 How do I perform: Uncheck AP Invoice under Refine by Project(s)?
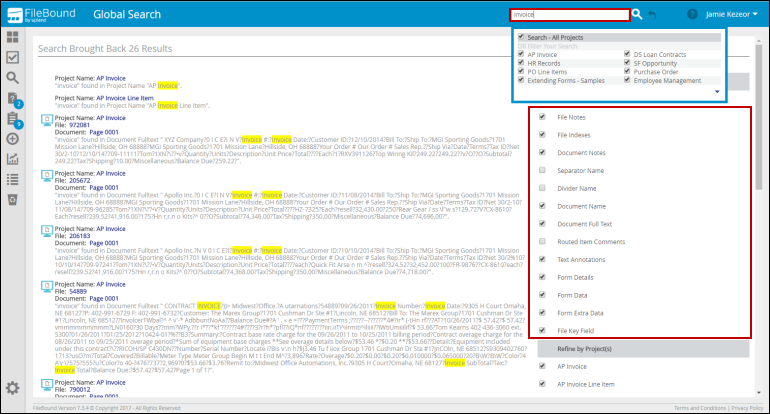coord(542,366)
